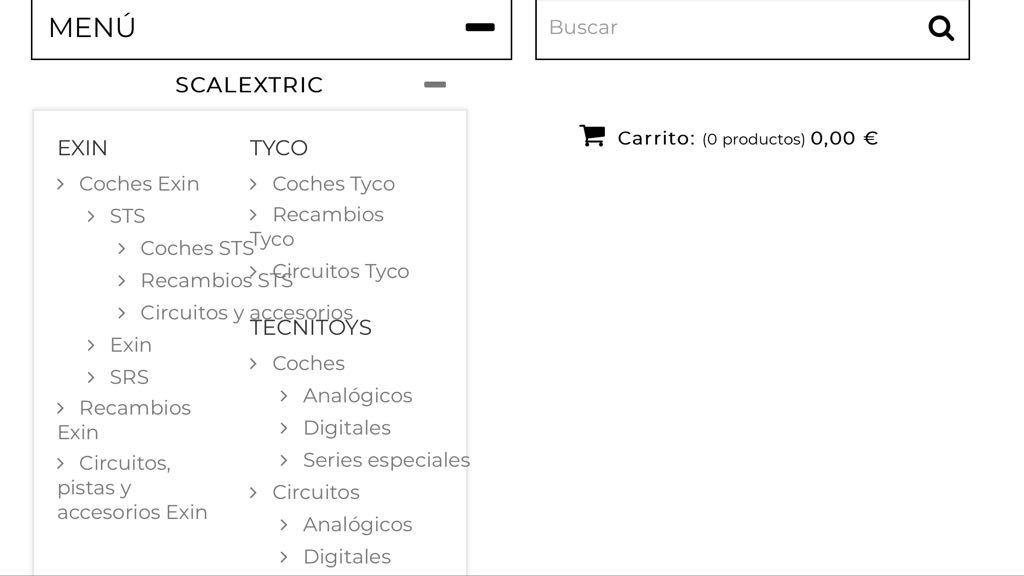Open Recambios Exin link
The width and height of the screenshot is (1024, 576).
[x=124, y=420]
